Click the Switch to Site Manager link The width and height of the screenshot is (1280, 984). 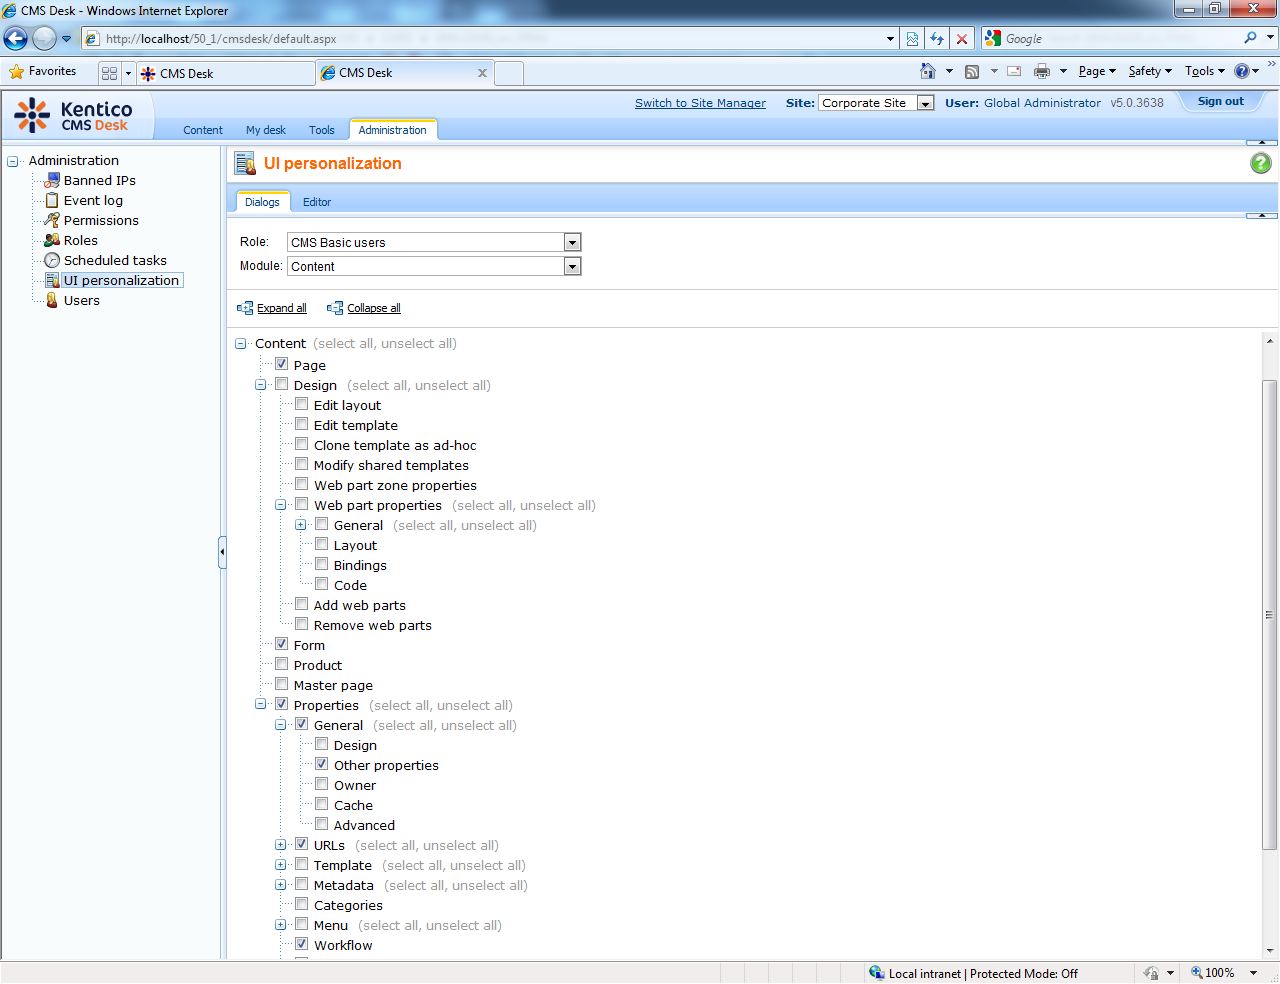click(x=700, y=103)
